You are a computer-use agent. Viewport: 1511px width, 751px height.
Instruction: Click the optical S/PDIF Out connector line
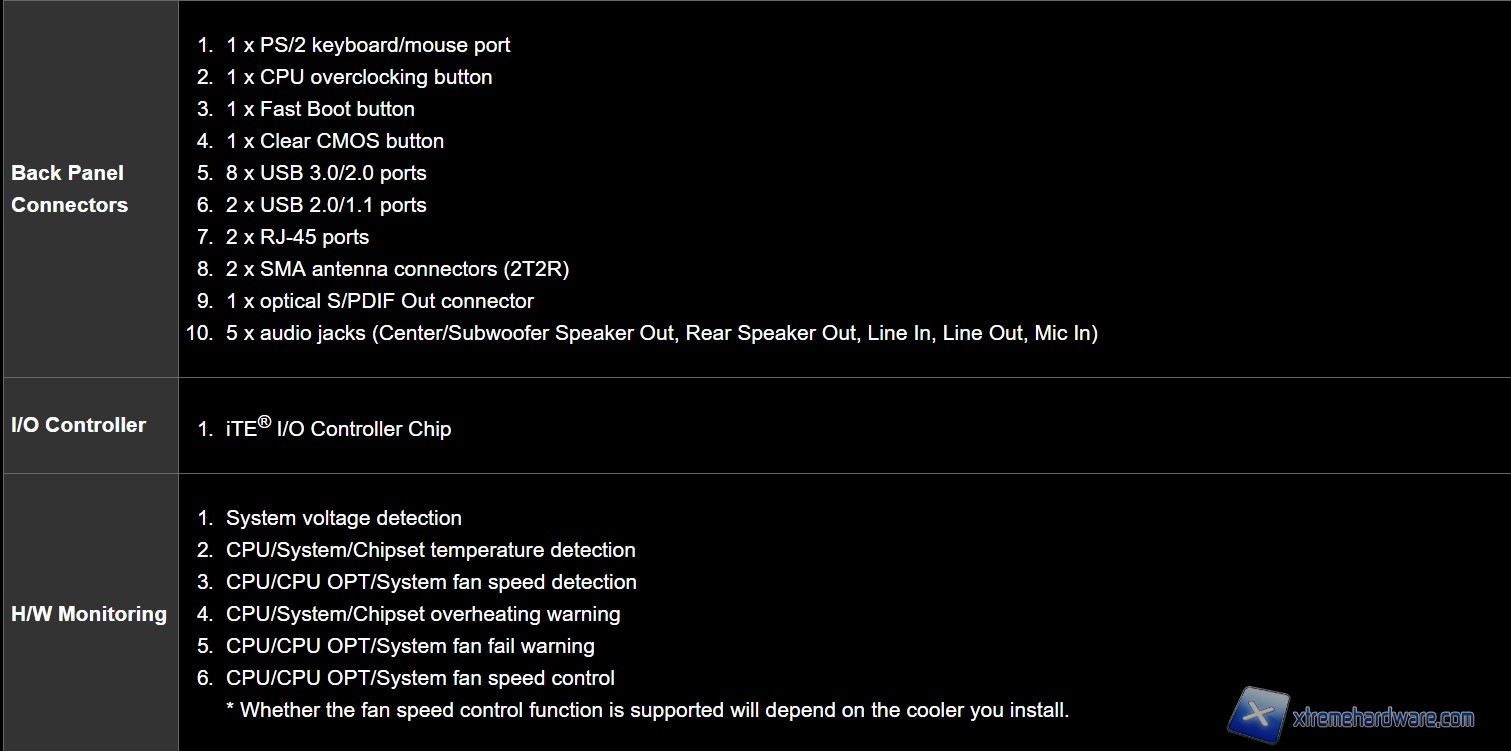pyautogui.click(x=380, y=301)
